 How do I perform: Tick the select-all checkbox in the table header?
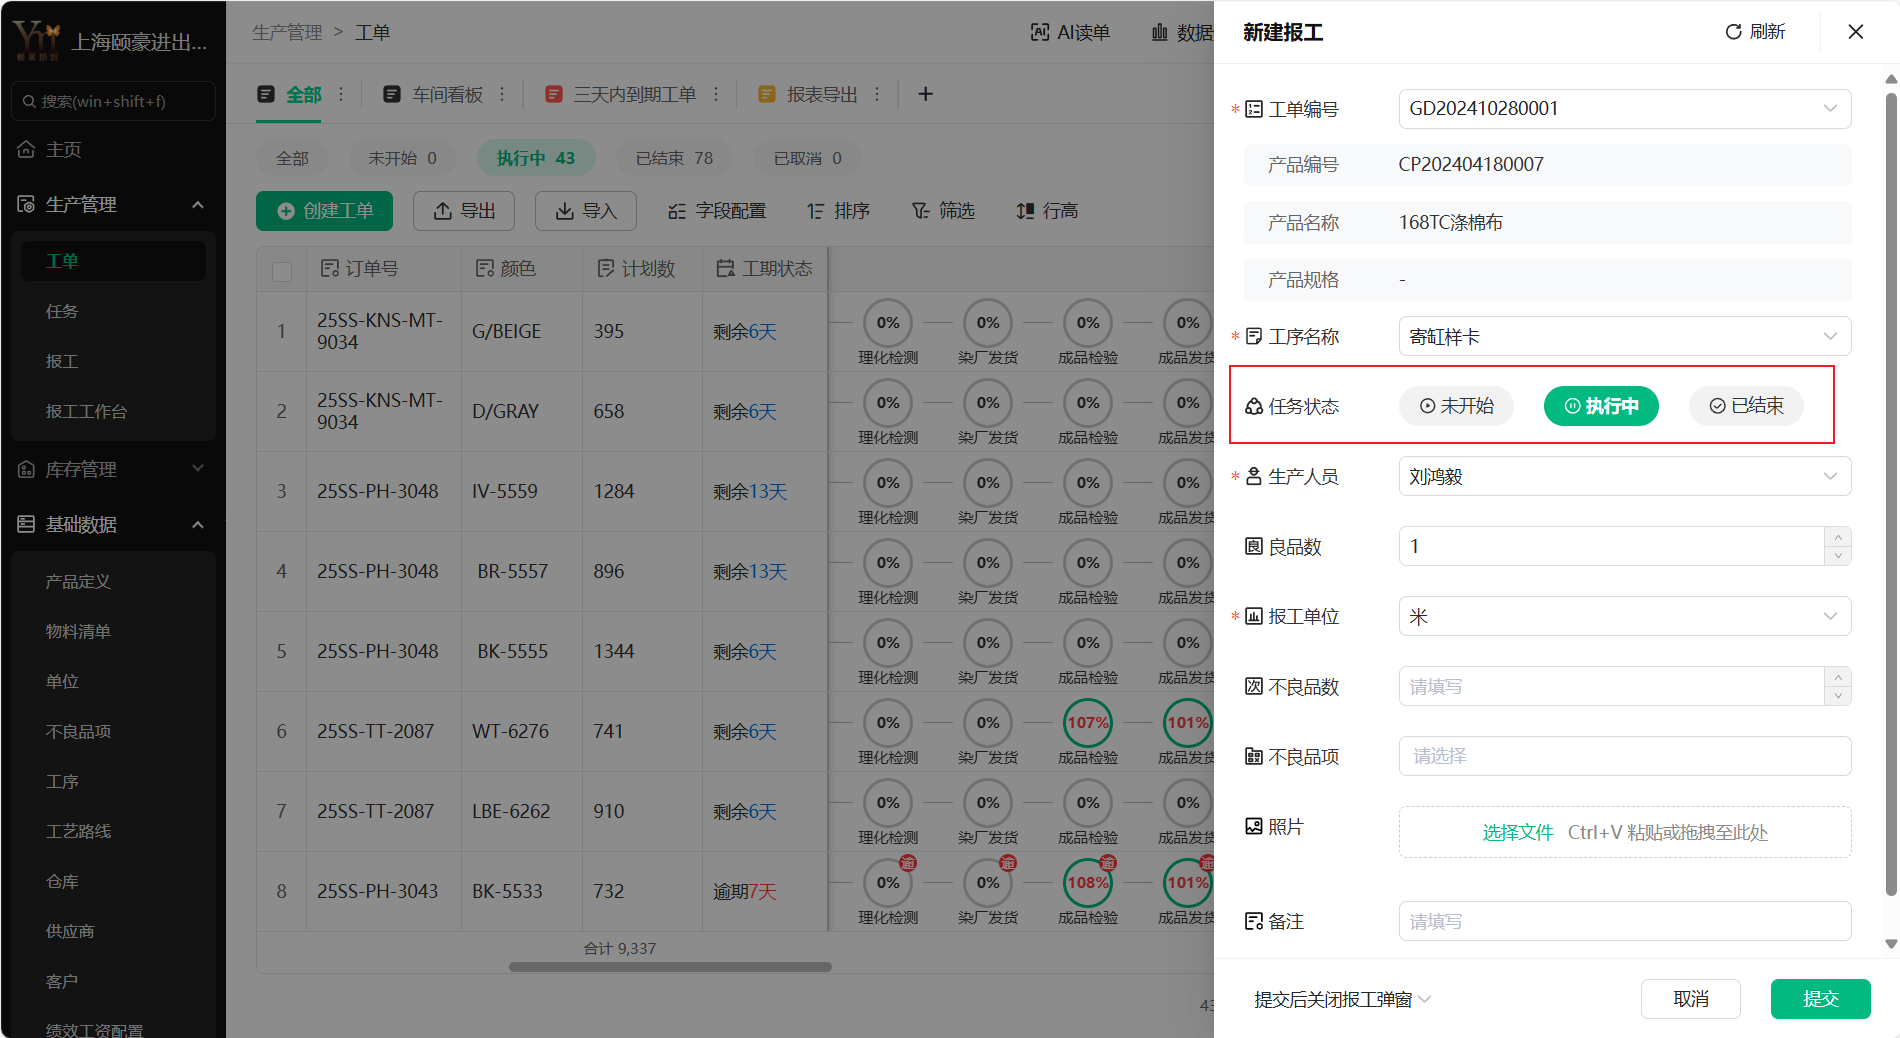point(282,271)
